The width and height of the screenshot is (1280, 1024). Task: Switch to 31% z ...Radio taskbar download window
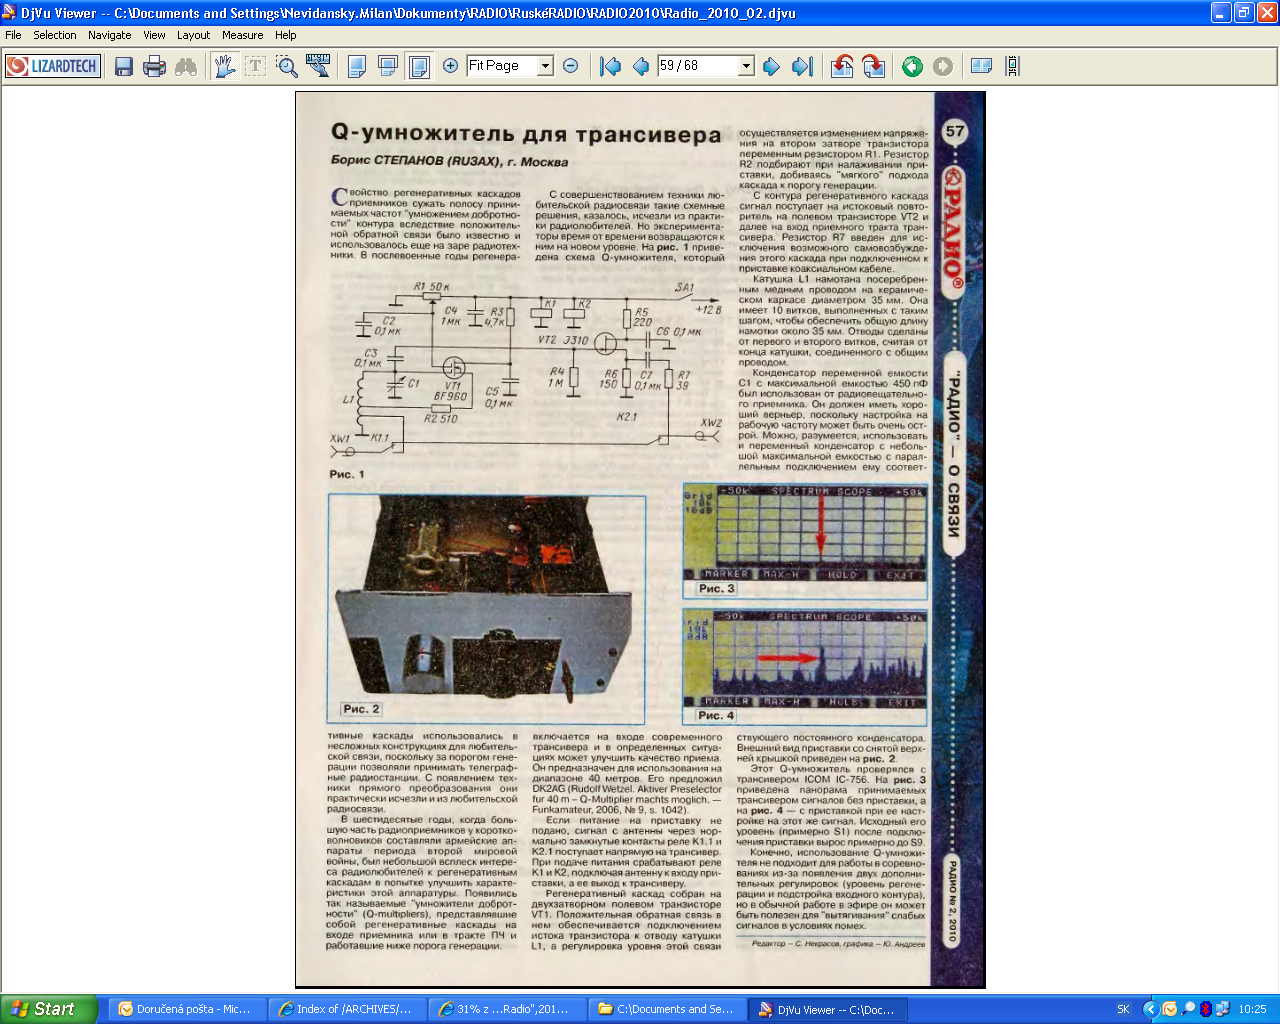507,1009
